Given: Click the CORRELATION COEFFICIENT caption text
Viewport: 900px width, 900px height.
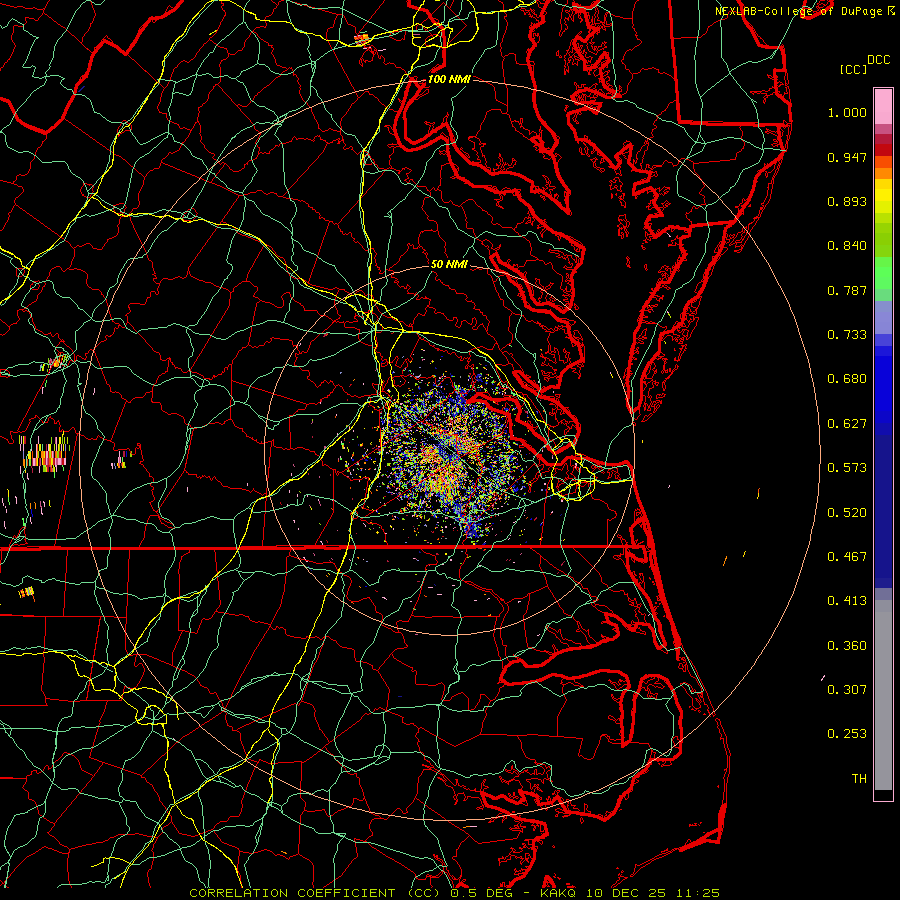Looking at the screenshot, I should pos(292,893).
